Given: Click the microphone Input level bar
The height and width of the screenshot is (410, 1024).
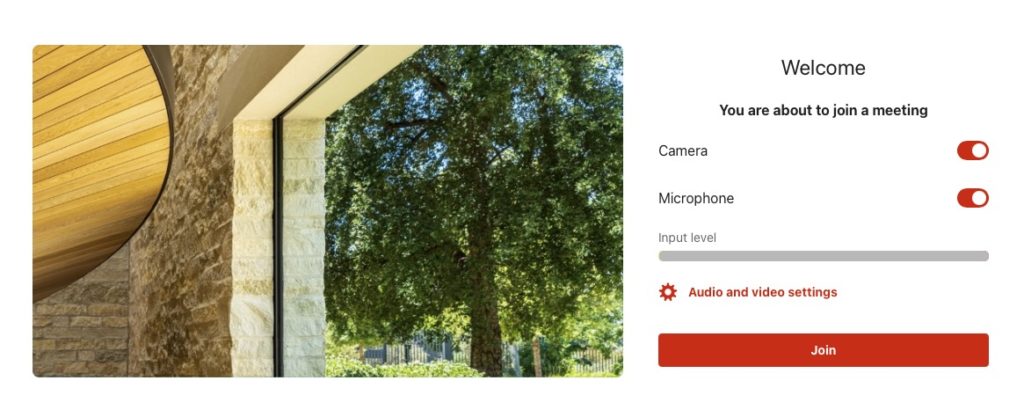Looking at the screenshot, I should [x=823, y=256].
